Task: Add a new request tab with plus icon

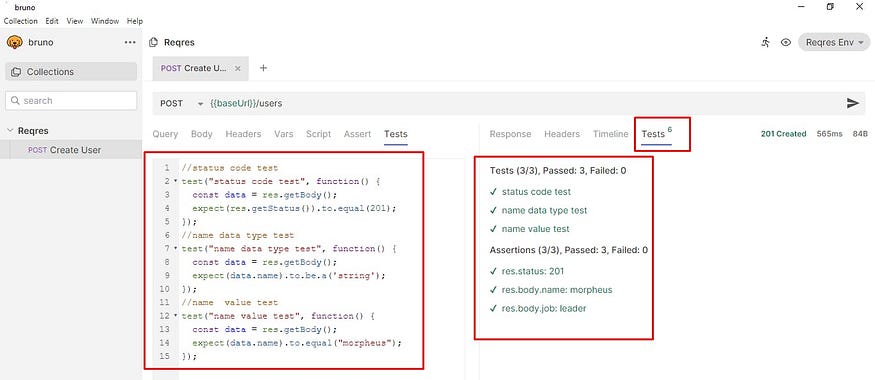Action: click(x=263, y=68)
